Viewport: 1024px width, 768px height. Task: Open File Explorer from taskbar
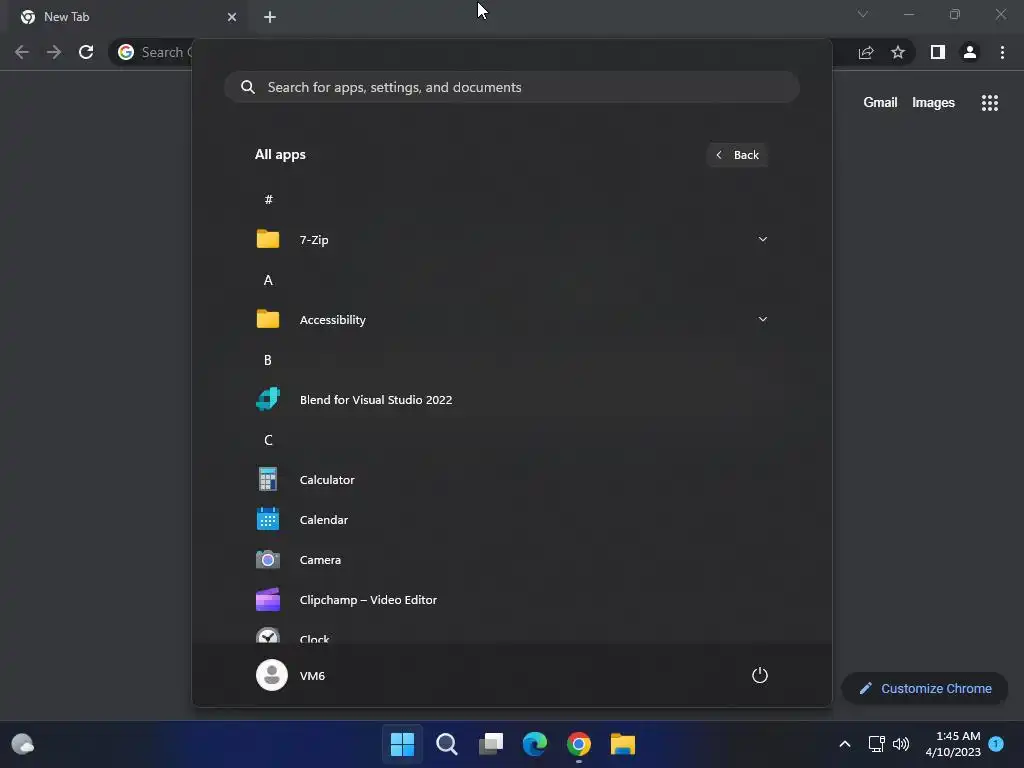[x=623, y=744]
